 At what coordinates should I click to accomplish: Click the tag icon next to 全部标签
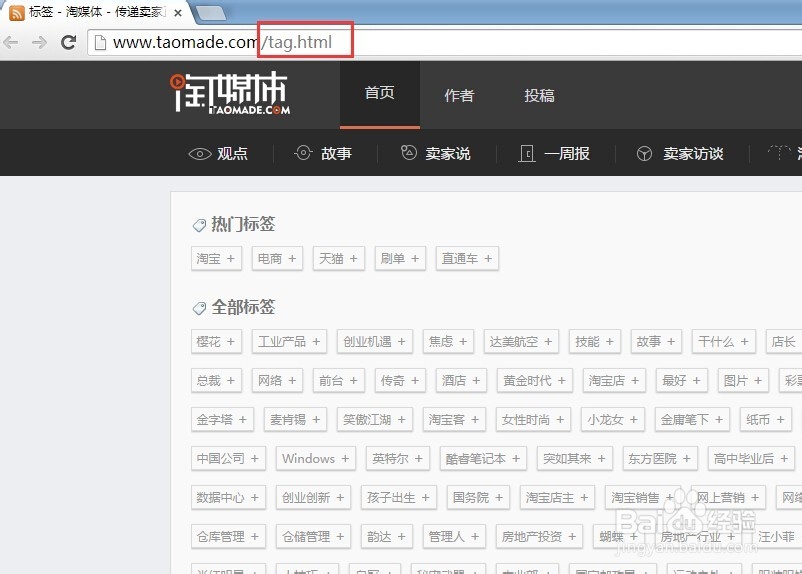[199, 308]
